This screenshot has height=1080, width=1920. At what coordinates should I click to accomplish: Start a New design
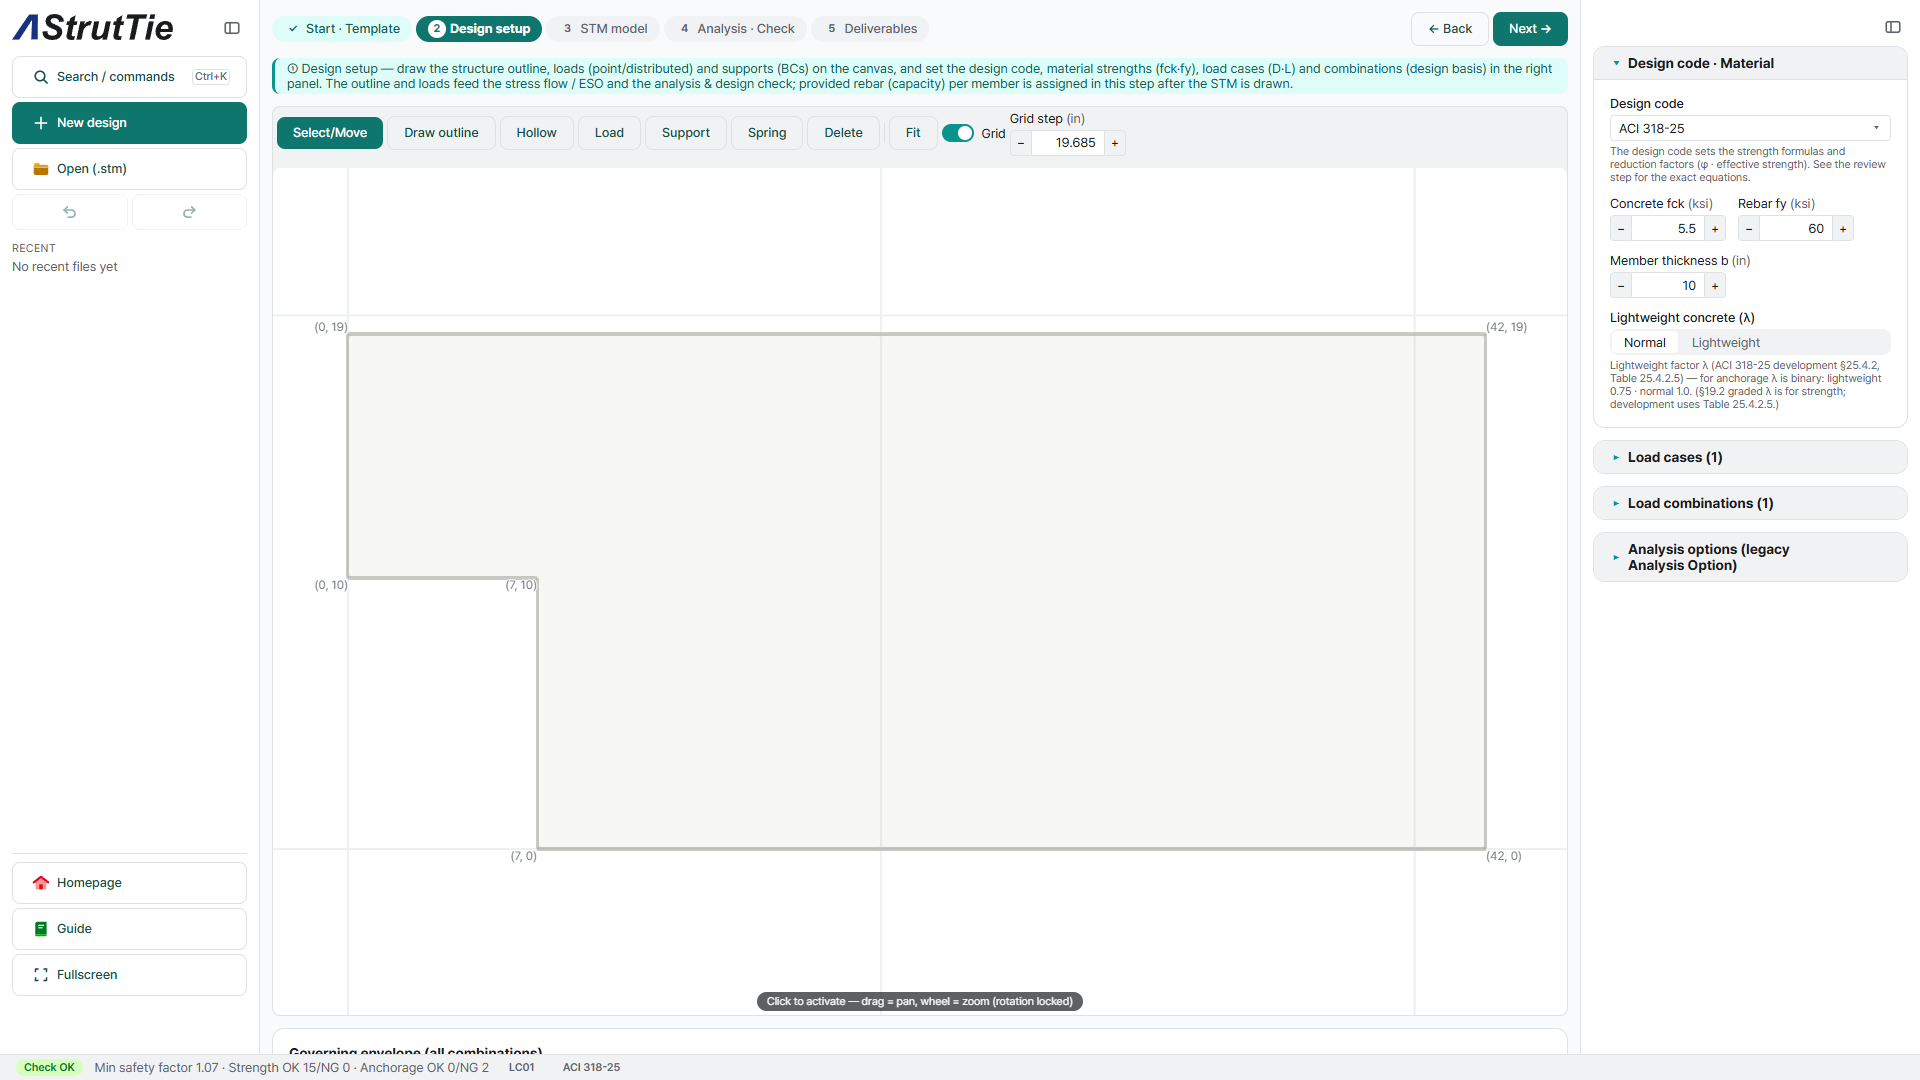129,123
